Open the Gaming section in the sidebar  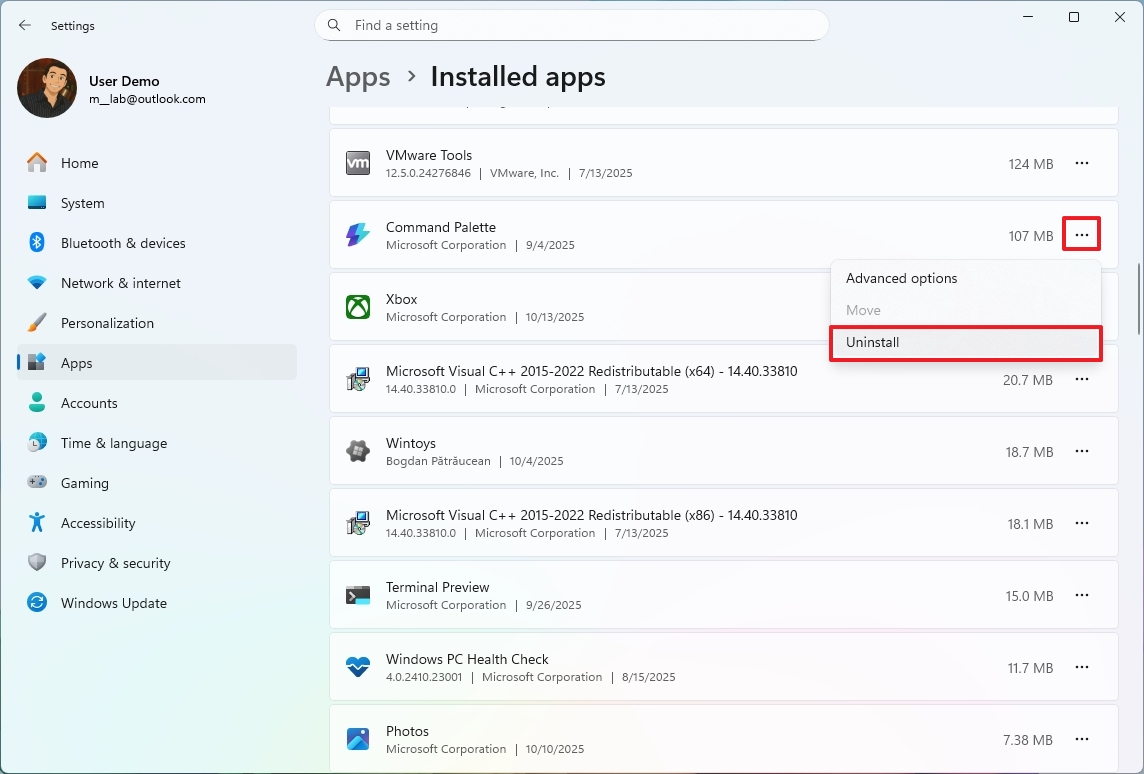84,483
